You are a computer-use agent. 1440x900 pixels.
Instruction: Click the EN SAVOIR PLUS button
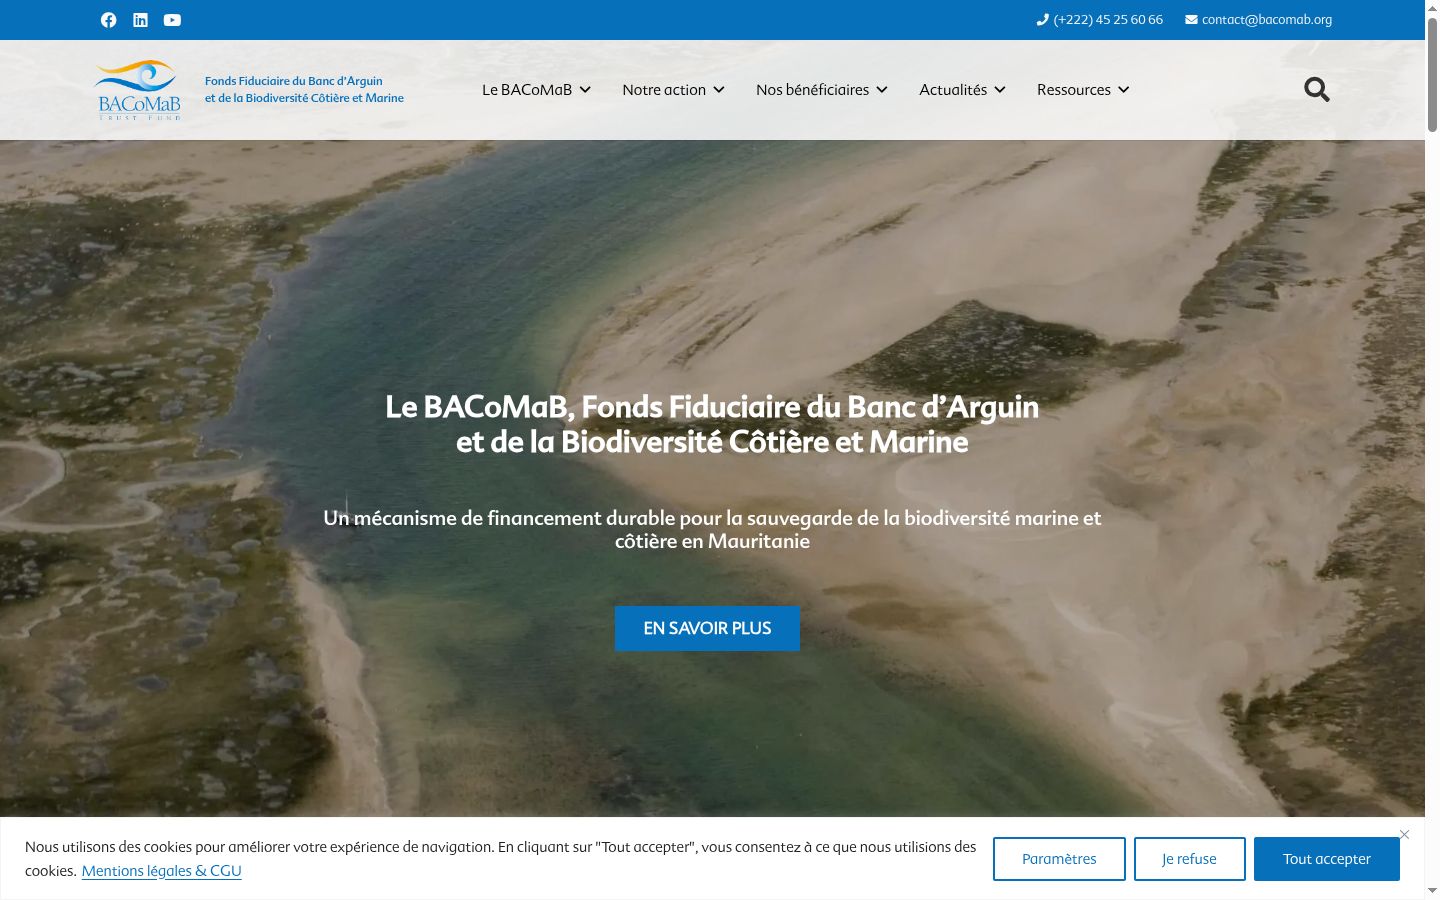point(707,628)
